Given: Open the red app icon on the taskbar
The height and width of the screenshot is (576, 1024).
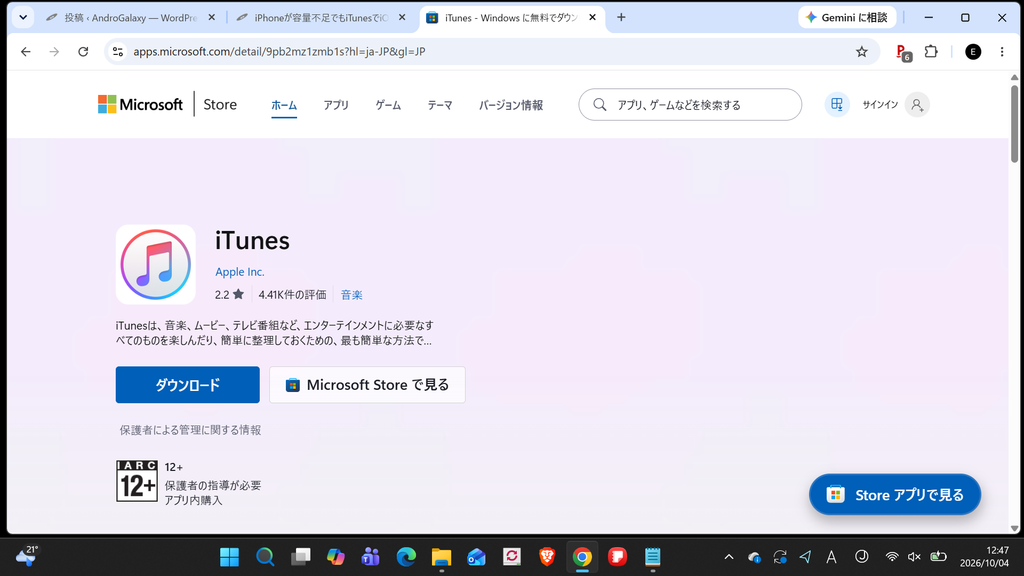Looking at the screenshot, I should (x=617, y=557).
